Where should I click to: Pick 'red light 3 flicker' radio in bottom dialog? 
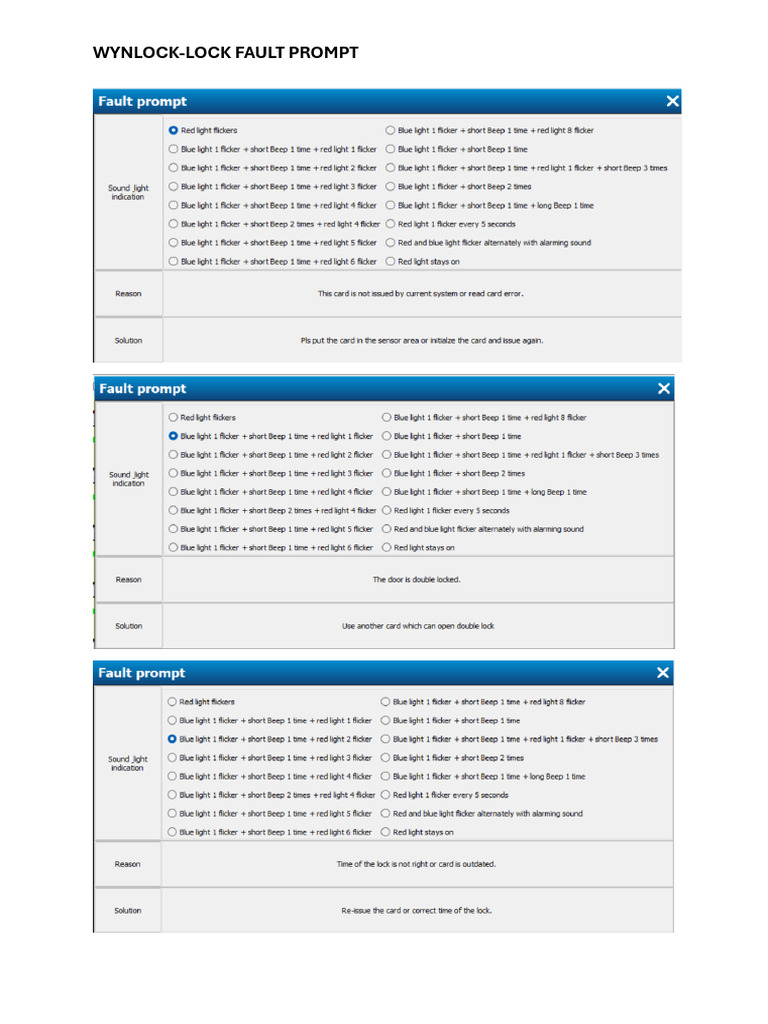(x=172, y=758)
